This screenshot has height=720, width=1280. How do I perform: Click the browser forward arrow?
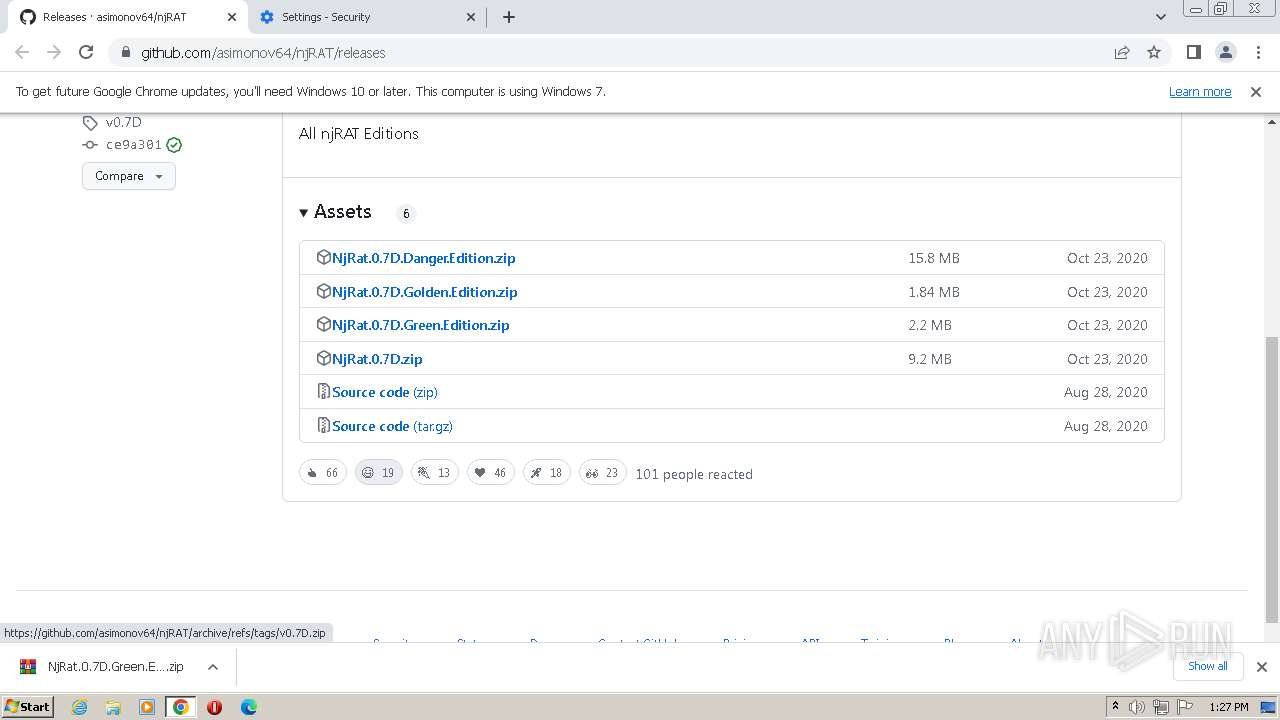point(54,52)
